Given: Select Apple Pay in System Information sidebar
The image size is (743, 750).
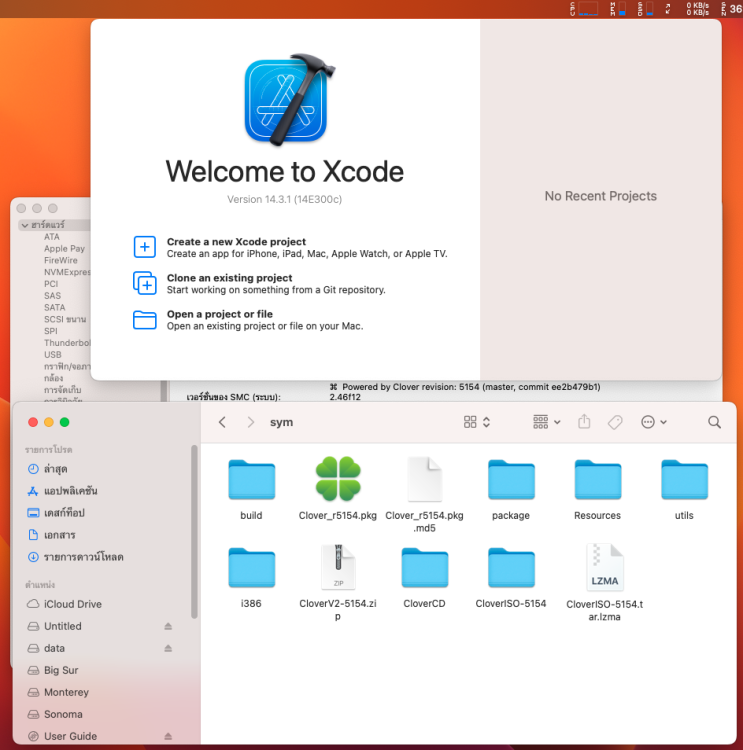Looking at the screenshot, I should (64, 248).
